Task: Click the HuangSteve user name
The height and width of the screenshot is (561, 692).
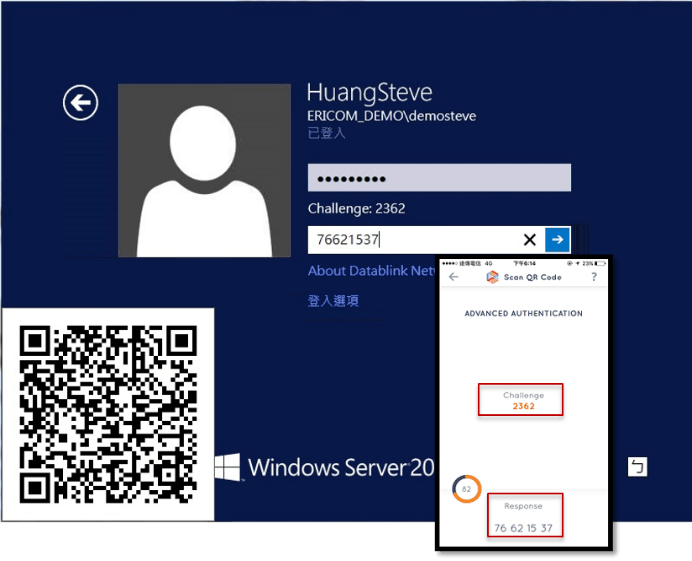Action: [x=369, y=92]
